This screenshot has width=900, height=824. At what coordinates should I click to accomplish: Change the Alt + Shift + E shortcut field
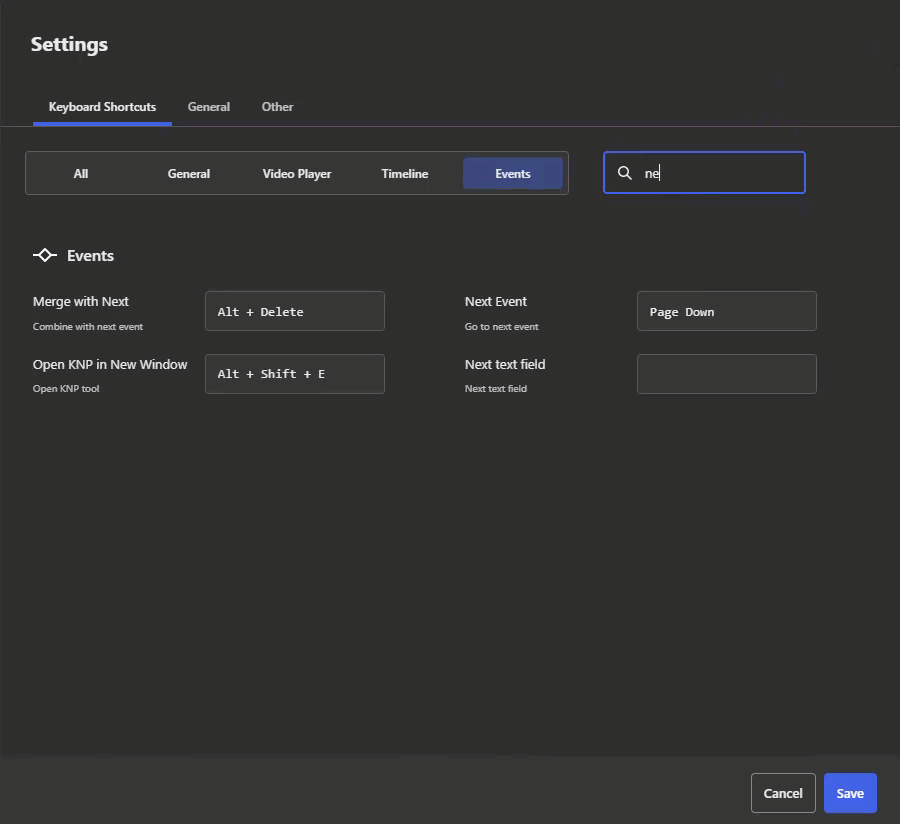pyautogui.click(x=295, y=374)
